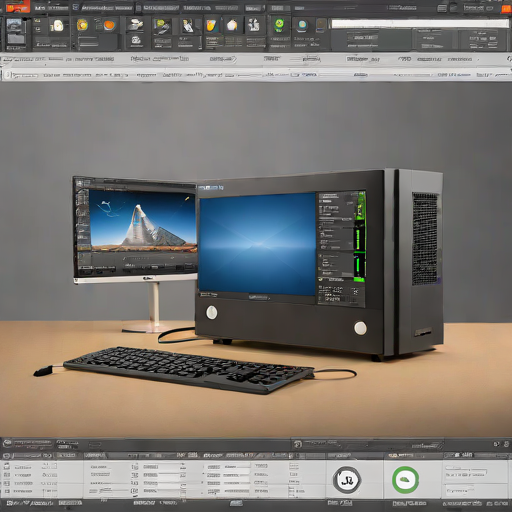Image resolution: width=512 pixels, height=512 pixels.
Task: Select the yellow-green note and pencil icon
Action: pos(162,26)
